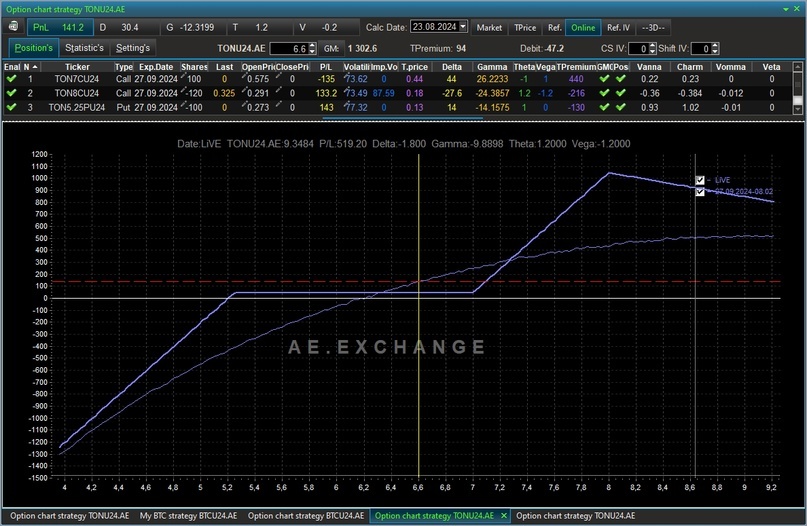Toggle Pos checkmark in TON7CU24 row

click(x=621, y=79)
